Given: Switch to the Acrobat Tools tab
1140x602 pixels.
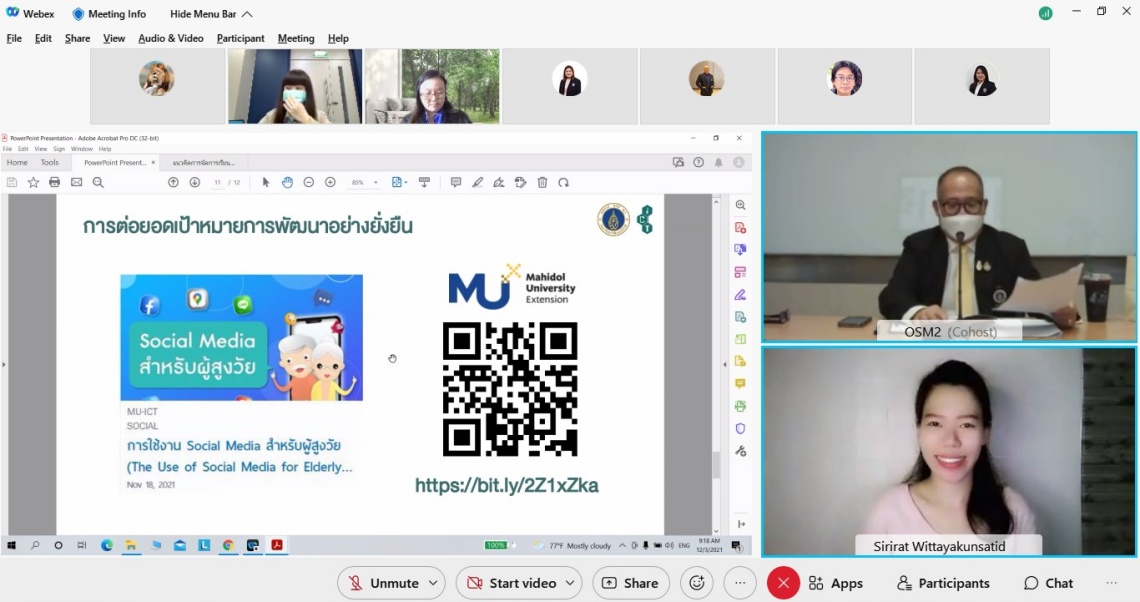Looking at the screenshot, I should tap(49, 163).
